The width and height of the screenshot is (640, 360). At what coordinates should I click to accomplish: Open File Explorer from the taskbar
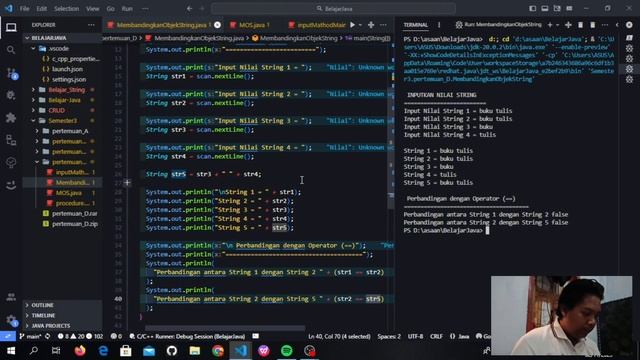(195, 351)
